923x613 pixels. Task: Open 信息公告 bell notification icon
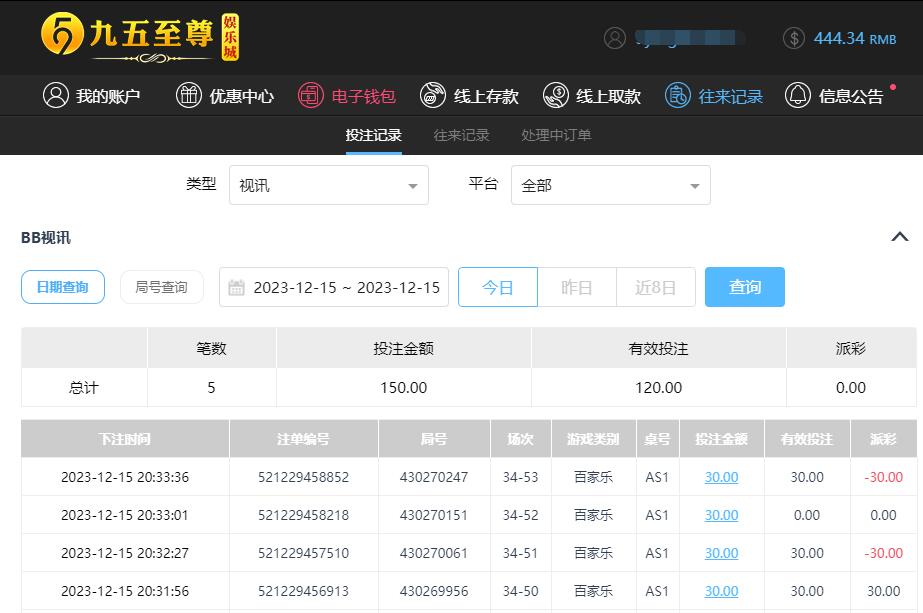pos(797,96)
